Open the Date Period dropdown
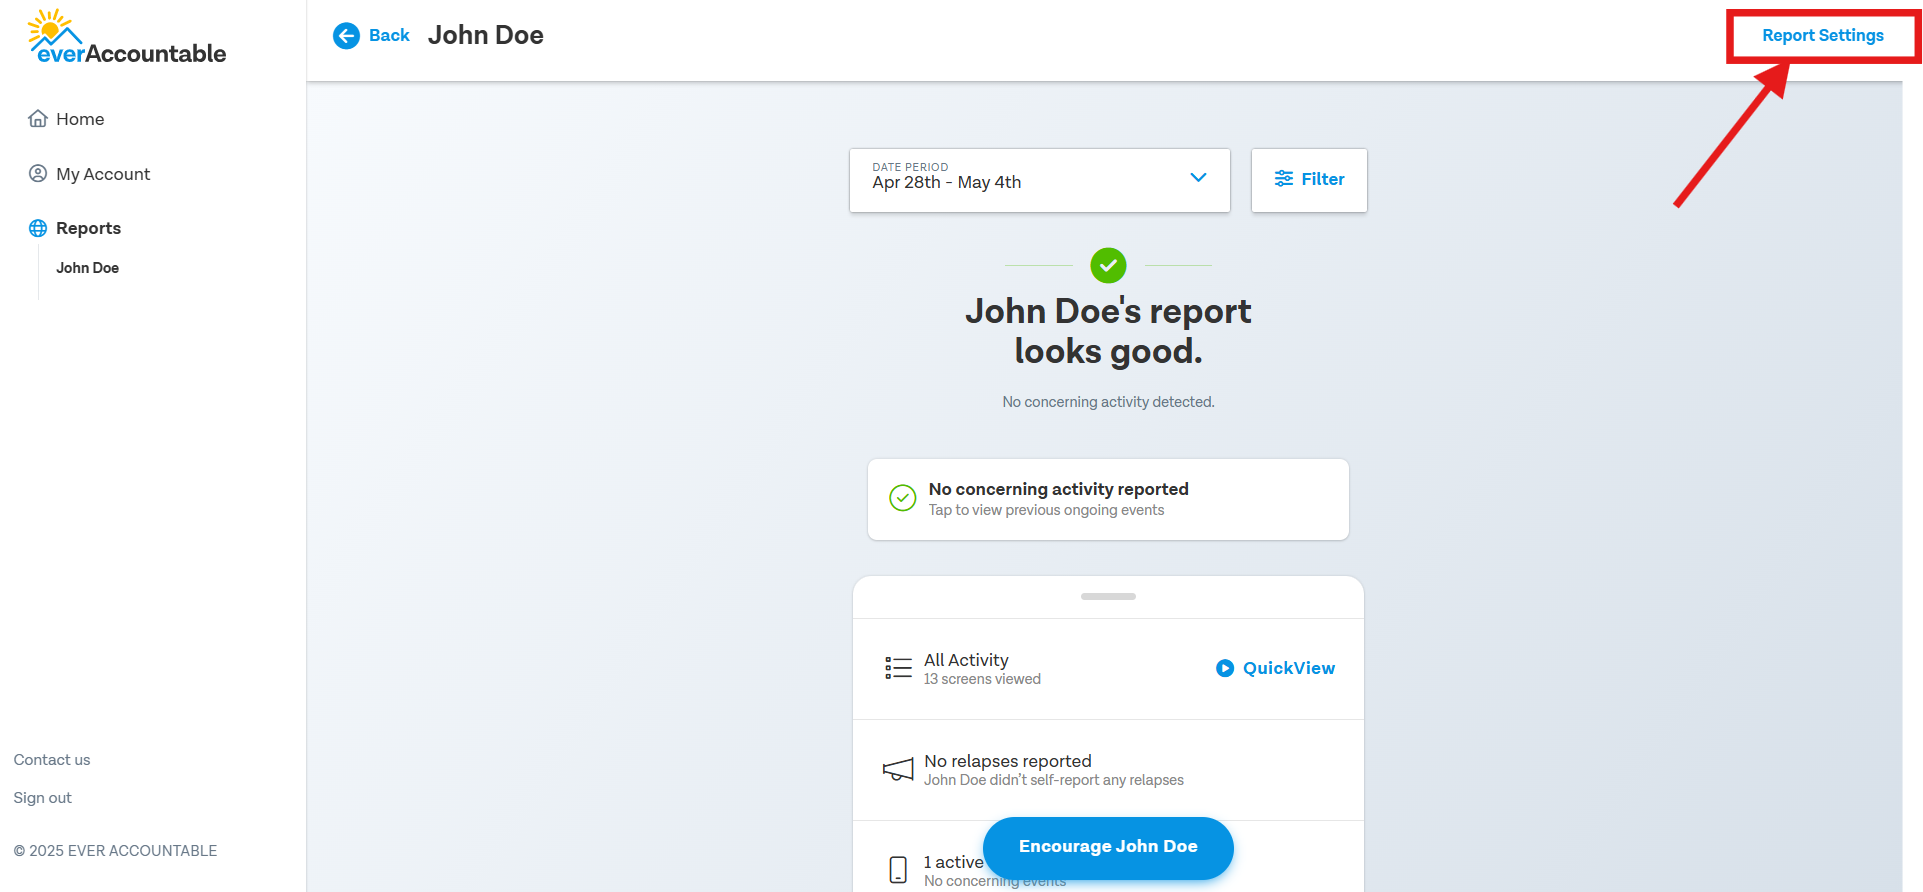The width and height of the screenshot is (1923, 892). pyautogui.click(x=1038, y=180)
